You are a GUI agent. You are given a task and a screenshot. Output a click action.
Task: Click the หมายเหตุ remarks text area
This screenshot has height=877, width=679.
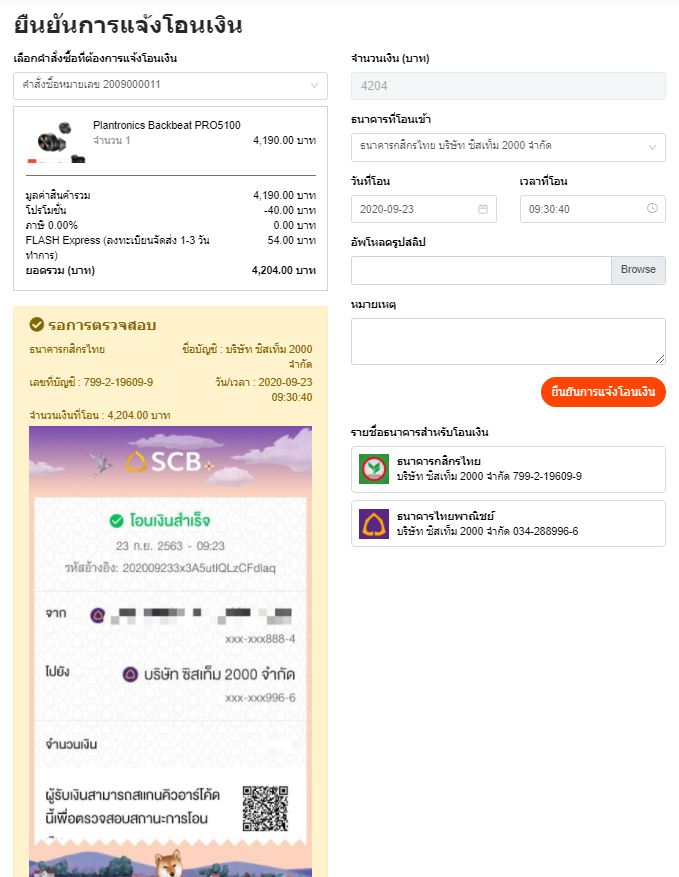(508, 341)
